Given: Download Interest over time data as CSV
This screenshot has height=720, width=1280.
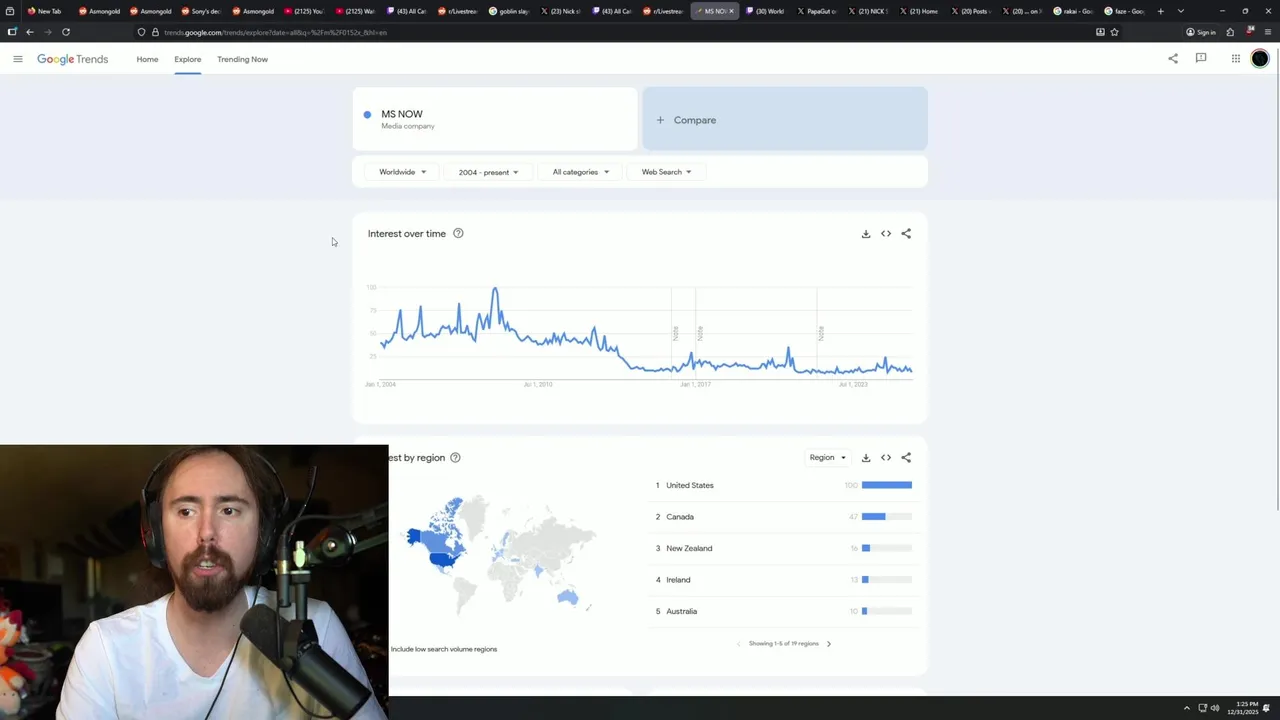Looking at the screenshot, I should coord(866,234).
